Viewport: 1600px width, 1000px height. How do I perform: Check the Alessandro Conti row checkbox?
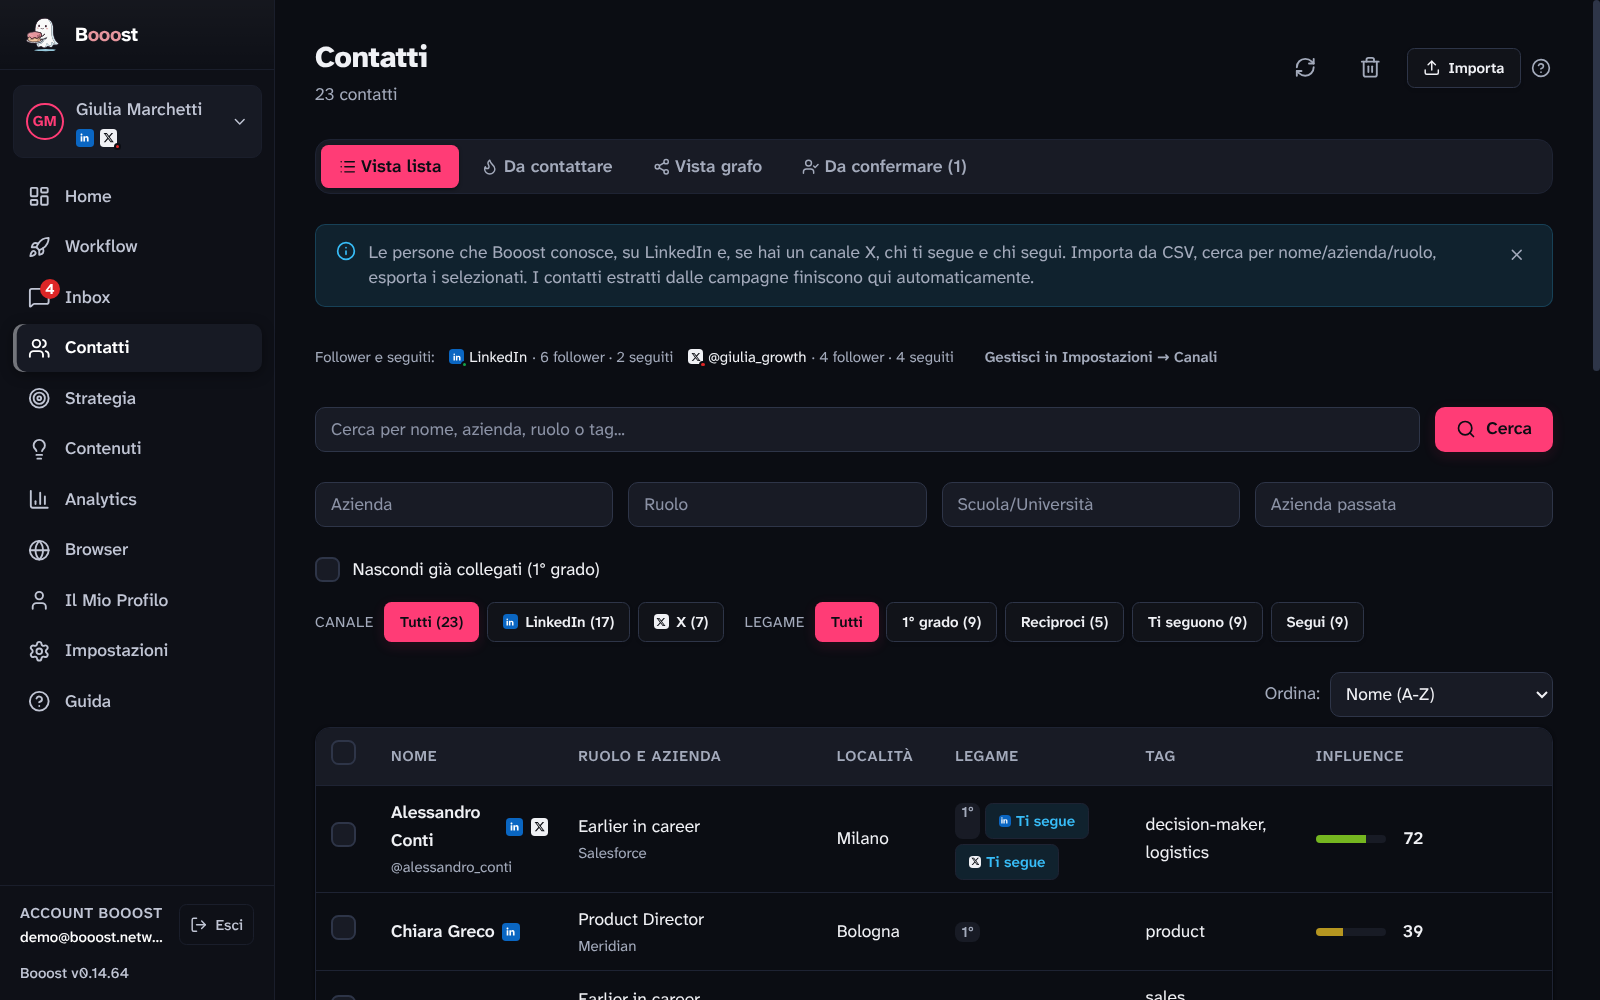[x=343, y=835]
